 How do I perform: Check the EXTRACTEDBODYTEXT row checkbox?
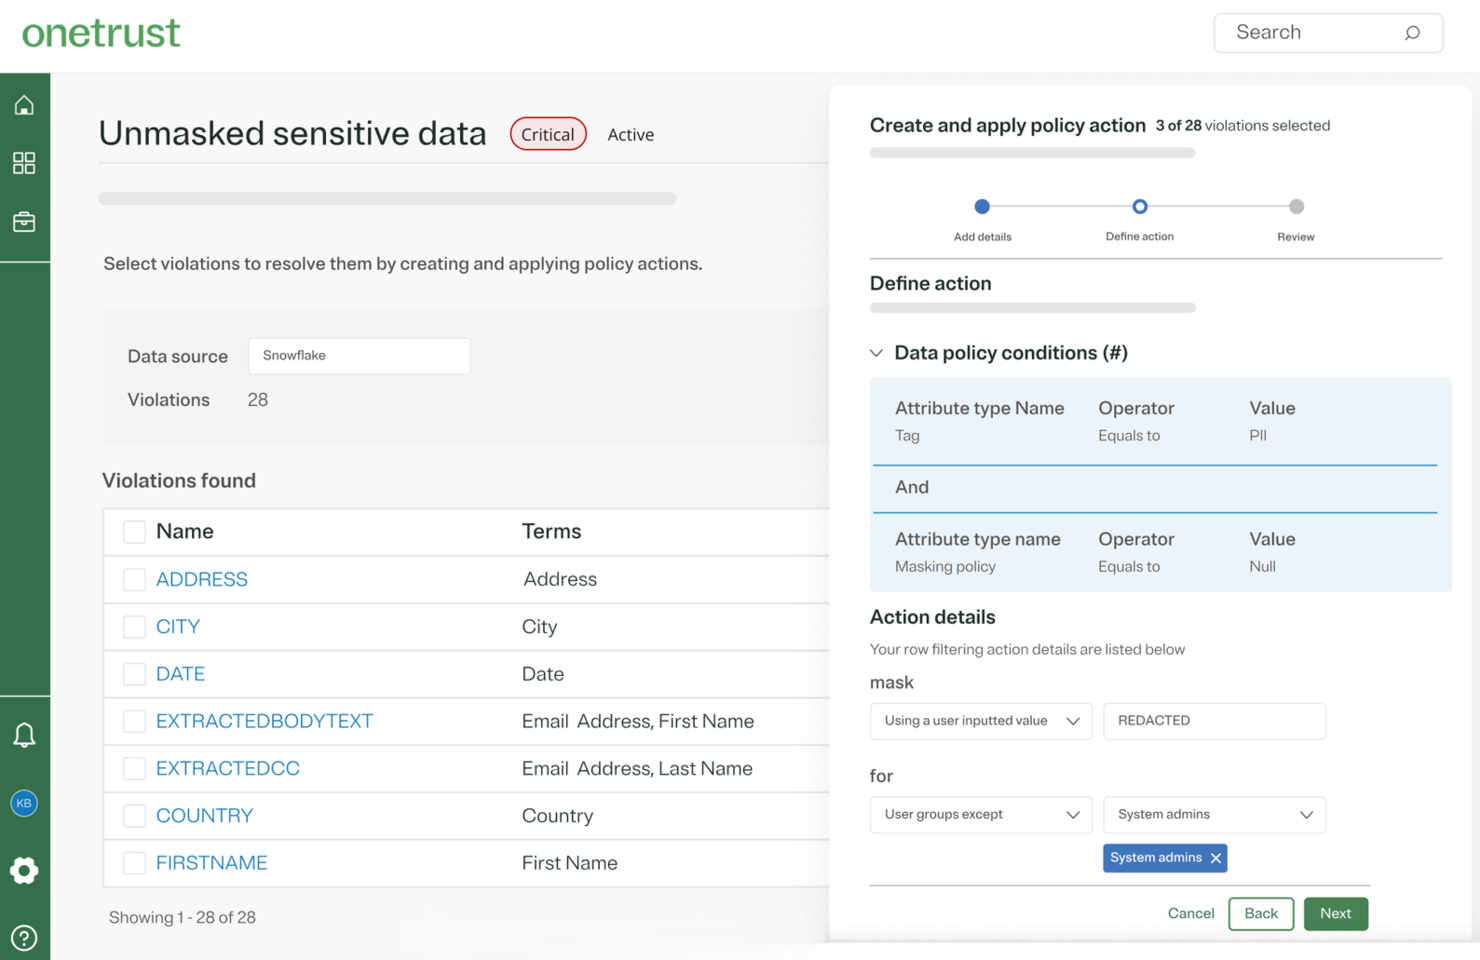tap(134, 721)
